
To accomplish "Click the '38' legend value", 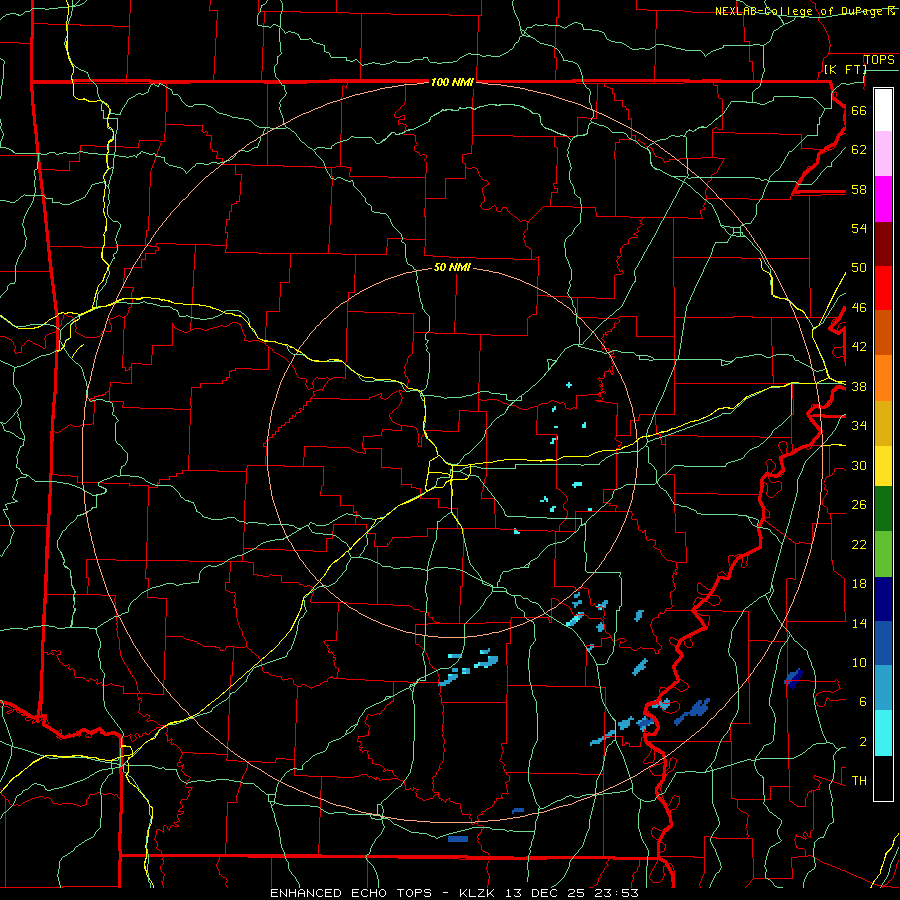I will (x=859, y=387).
